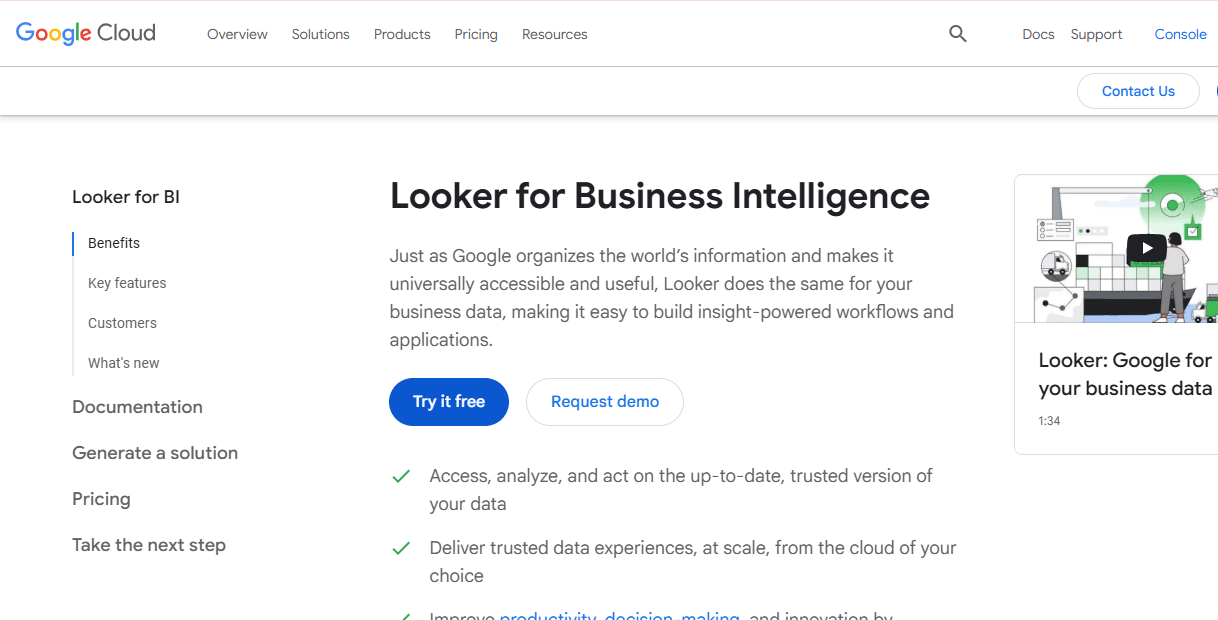Open Documentation in sidebar
Screen dimensions: 1218x620
pyautogui.click(x=137, y=407)
